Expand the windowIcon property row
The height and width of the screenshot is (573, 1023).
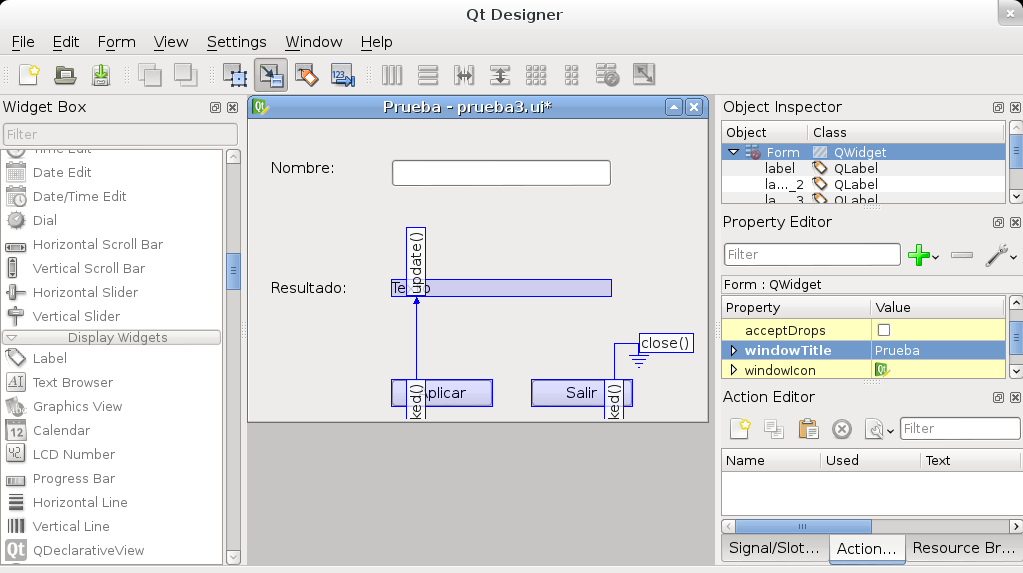(x=733, y=371)
